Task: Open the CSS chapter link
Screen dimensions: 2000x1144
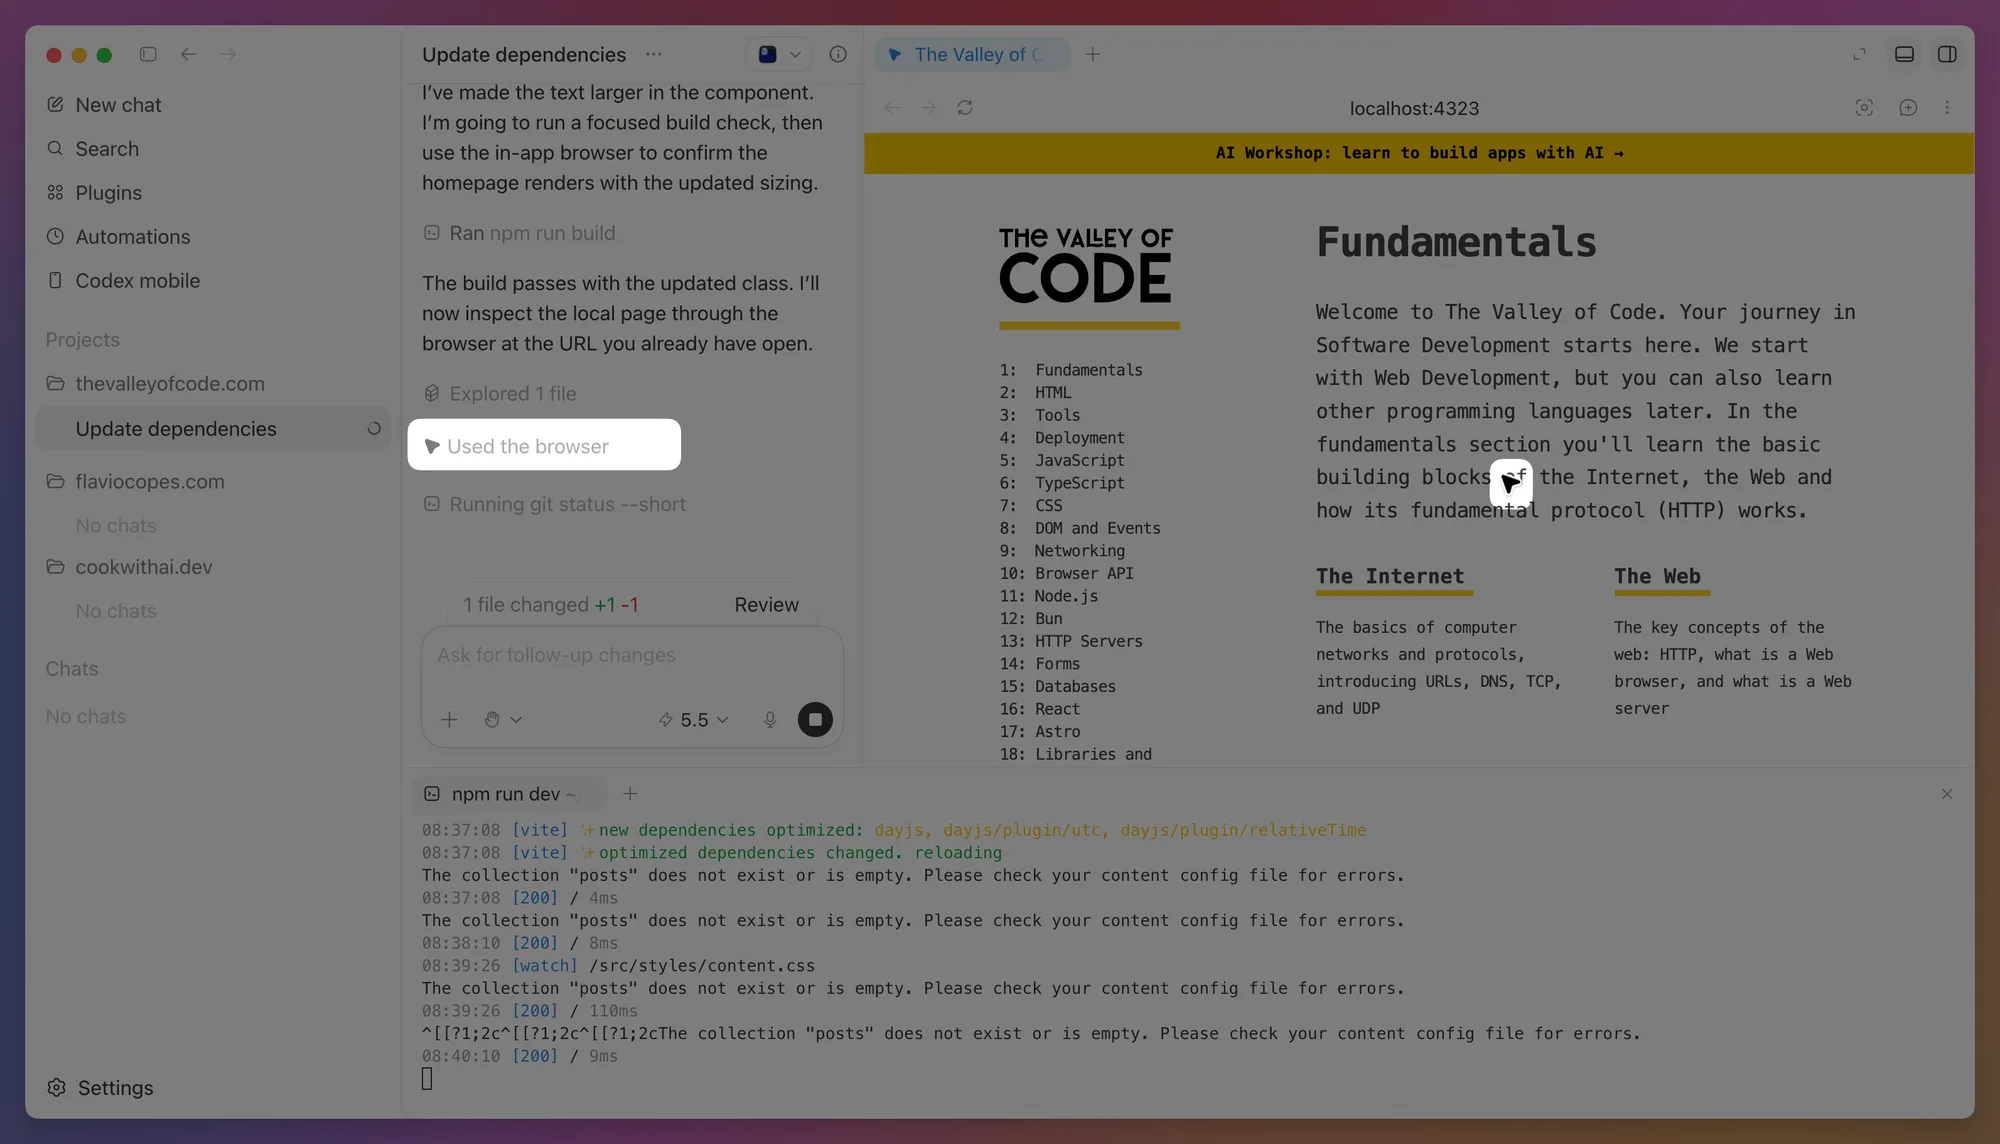Action: [1048, 506]
